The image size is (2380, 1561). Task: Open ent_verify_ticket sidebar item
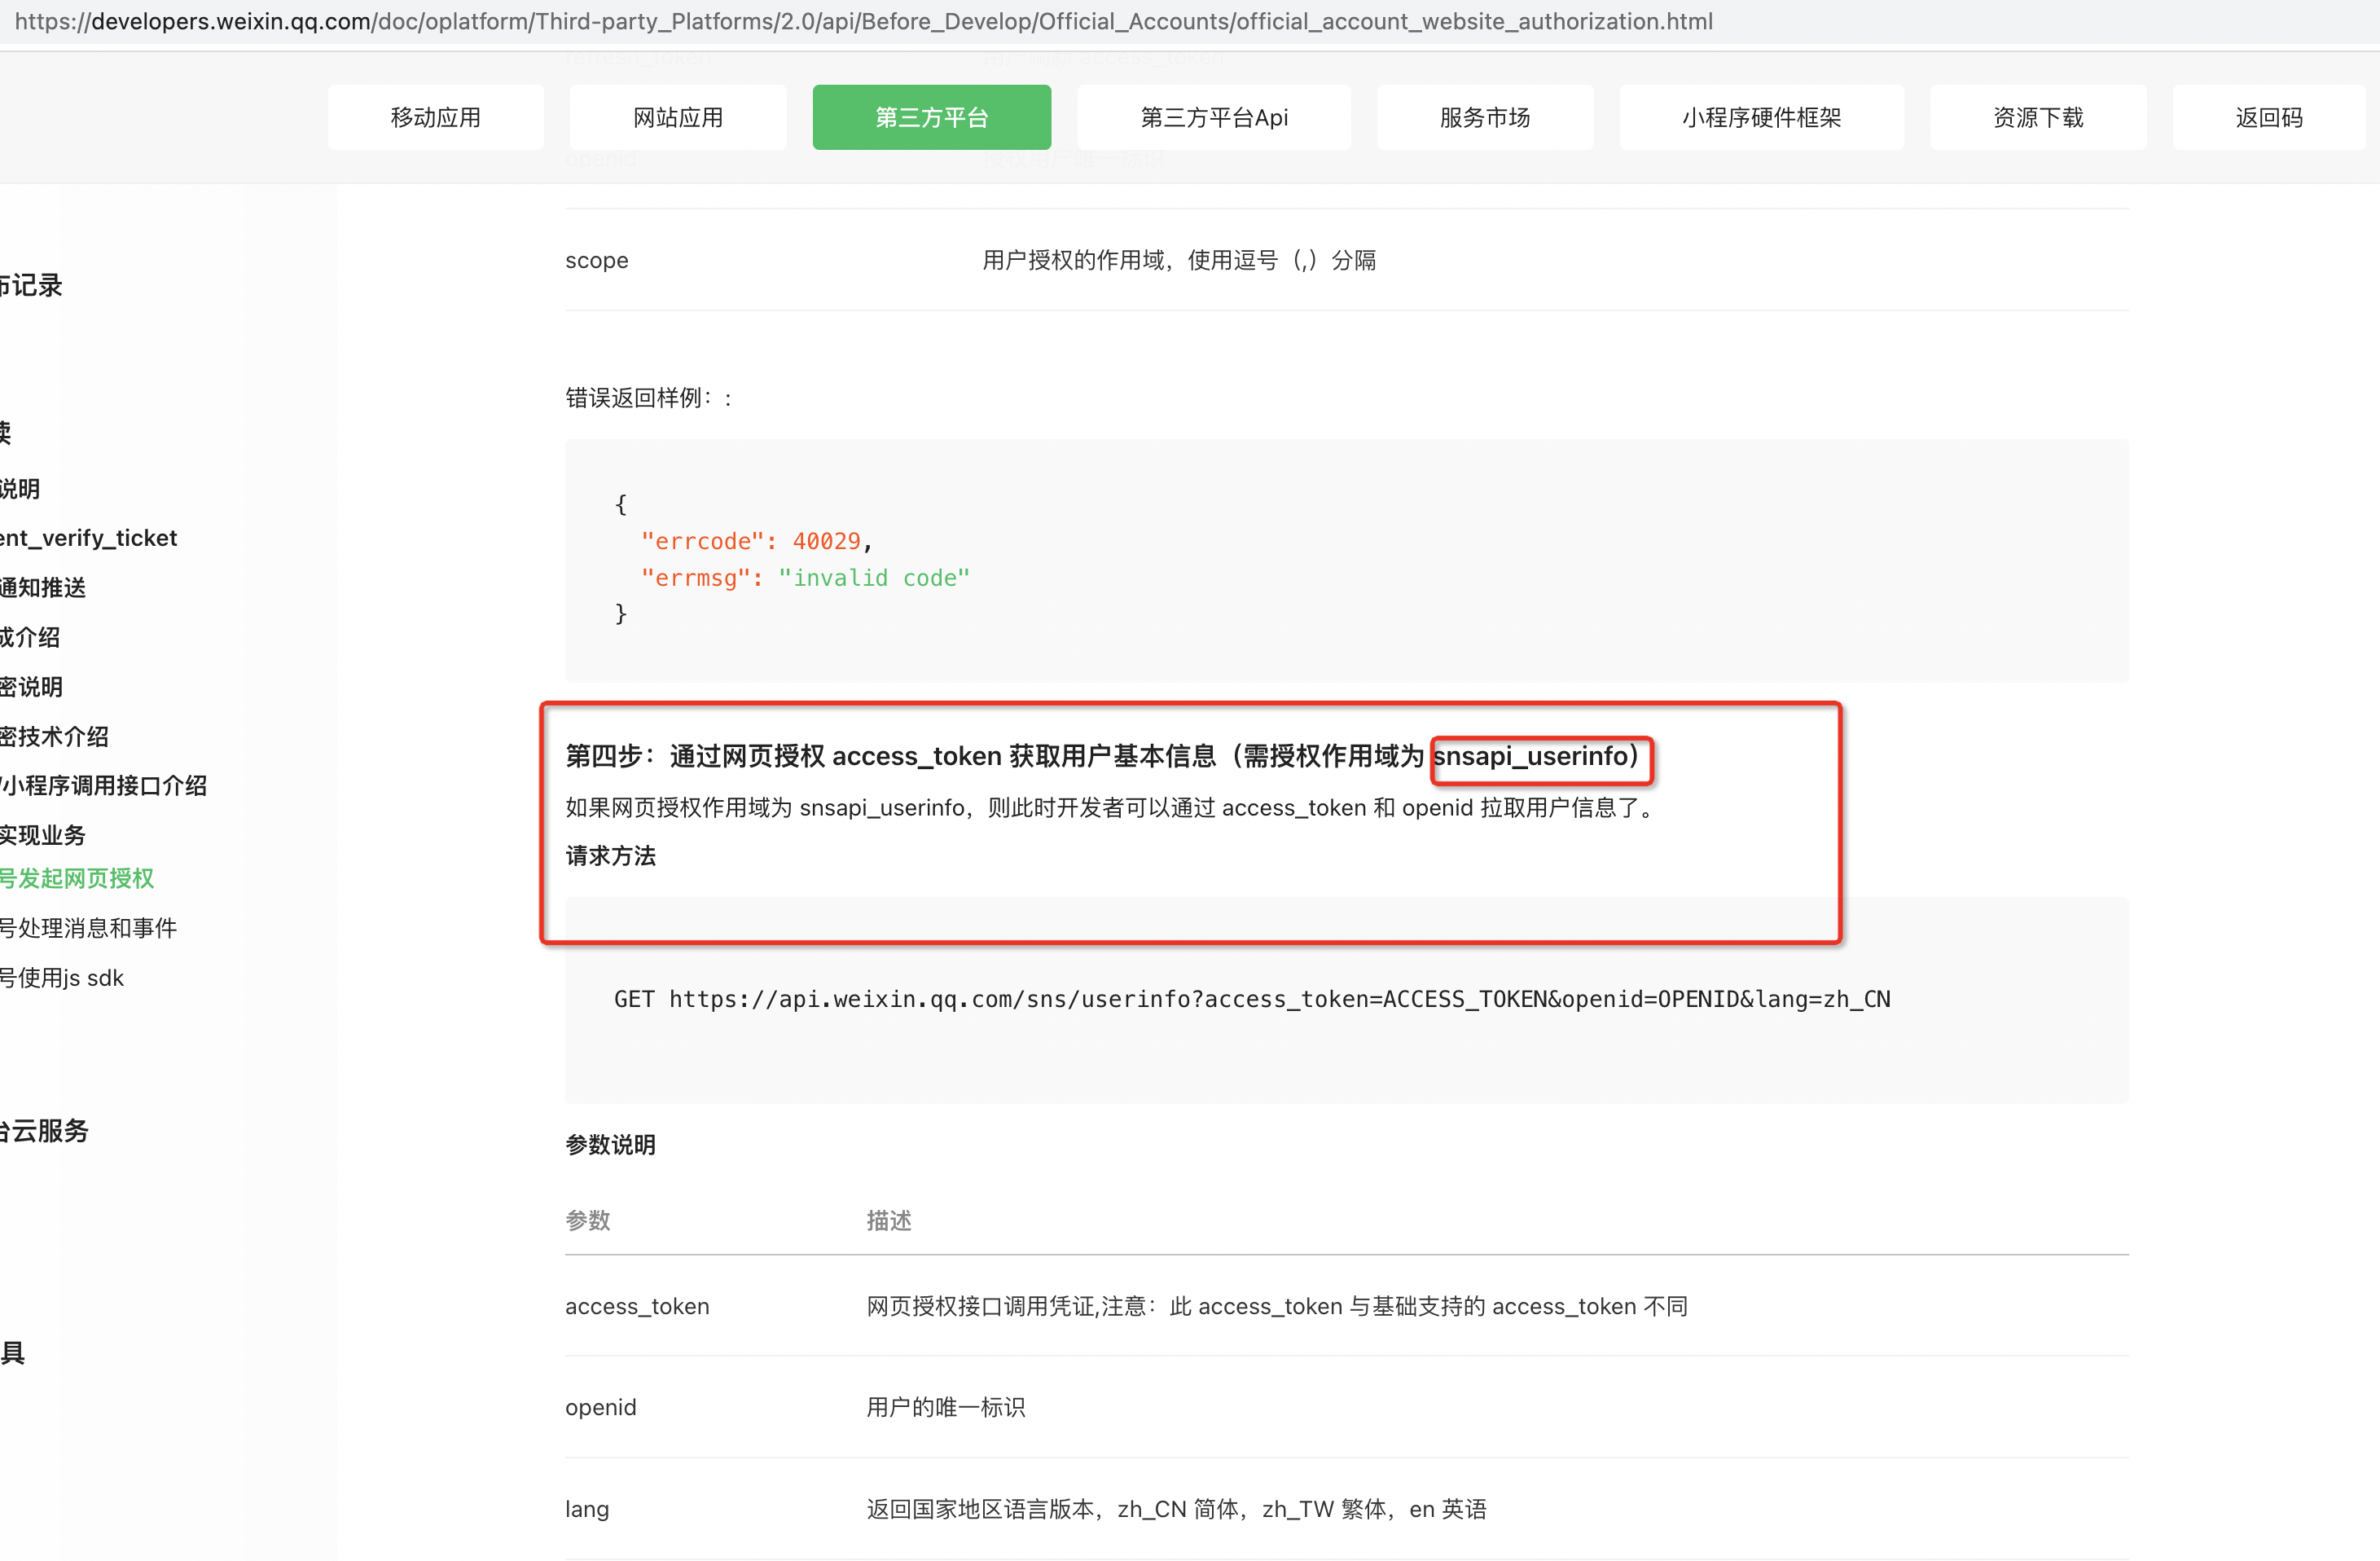coord(88,538)
